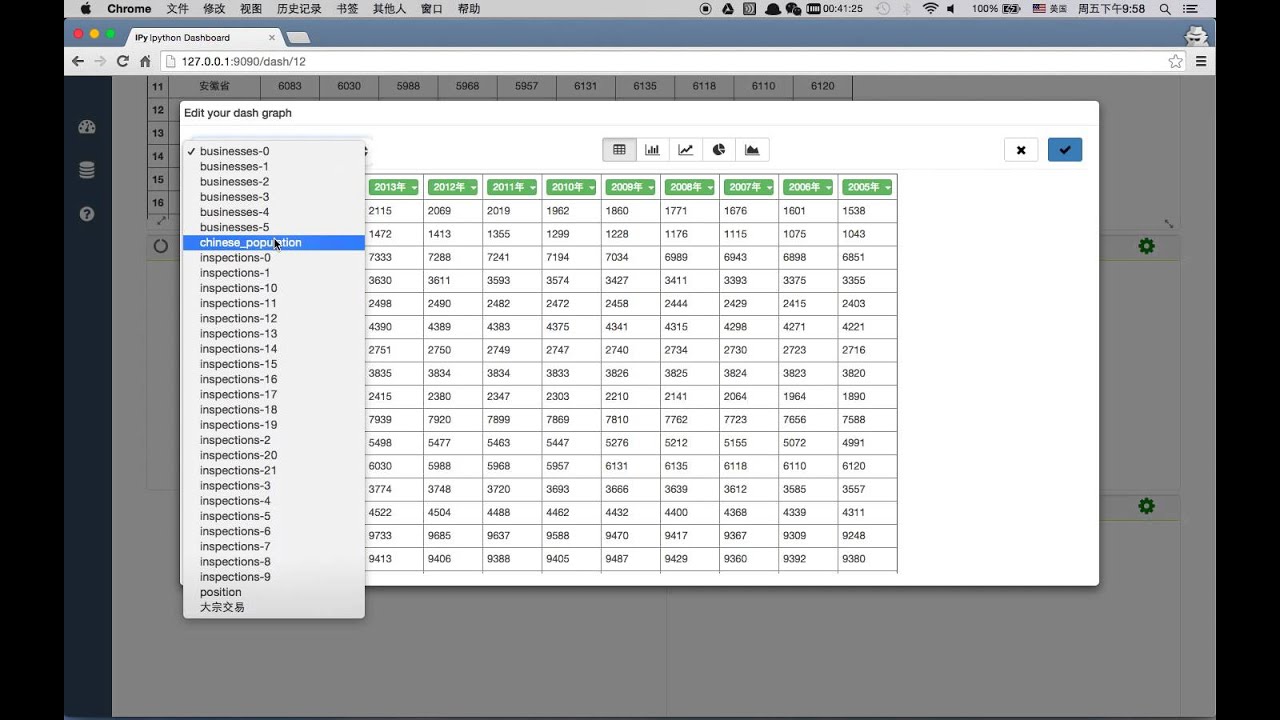Open Spotlight search in menu bar
The width and height of the screenshot is (1280, 720).
click(1165, 8)
